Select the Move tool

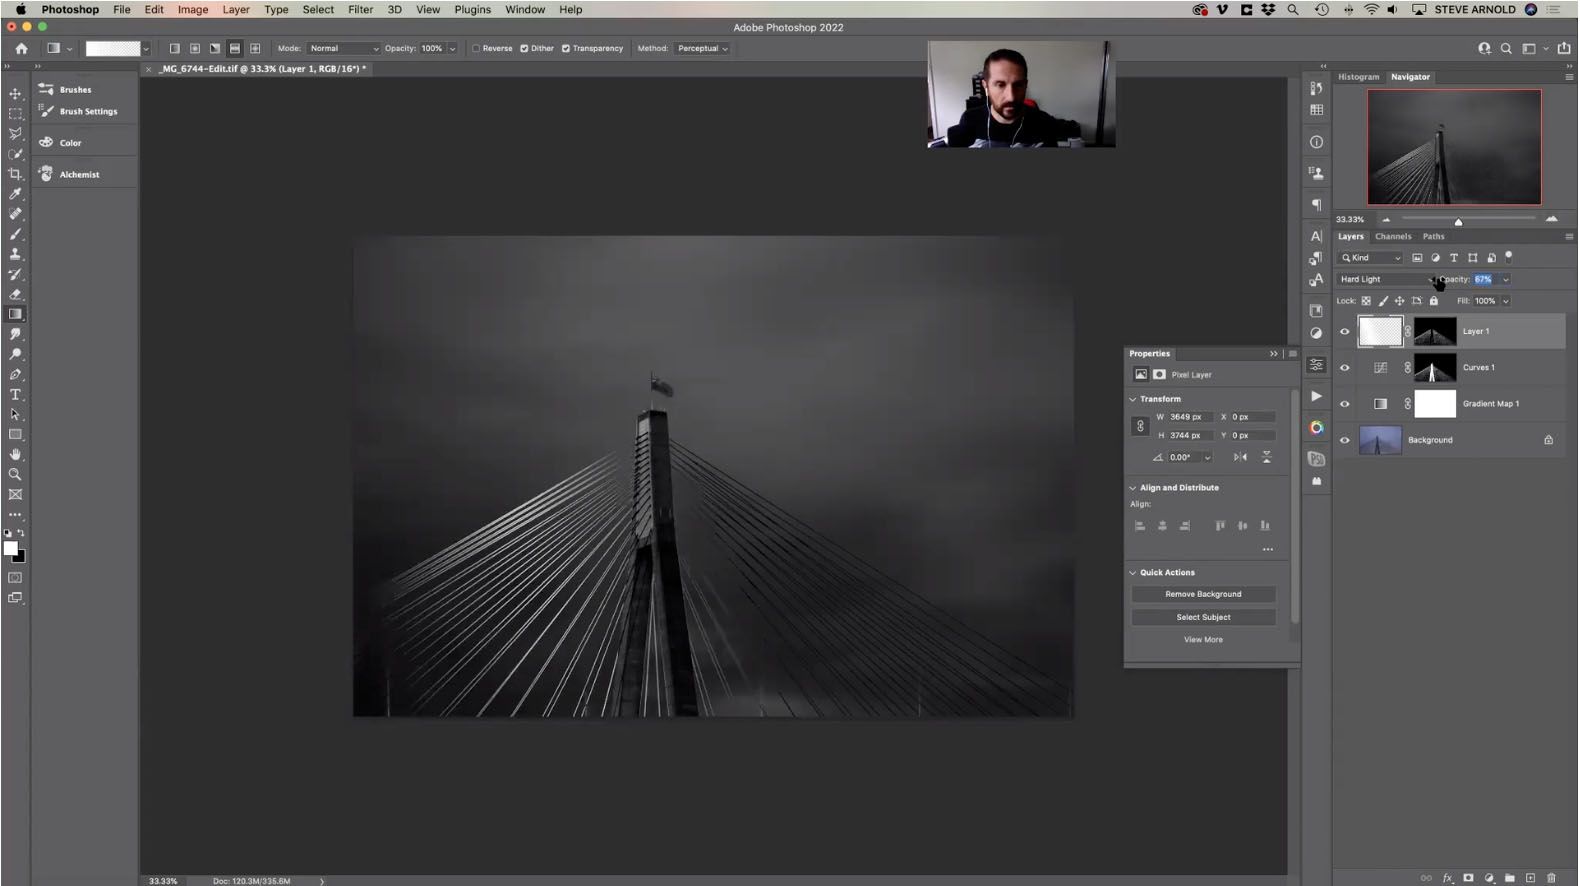[x=15, y=94]
